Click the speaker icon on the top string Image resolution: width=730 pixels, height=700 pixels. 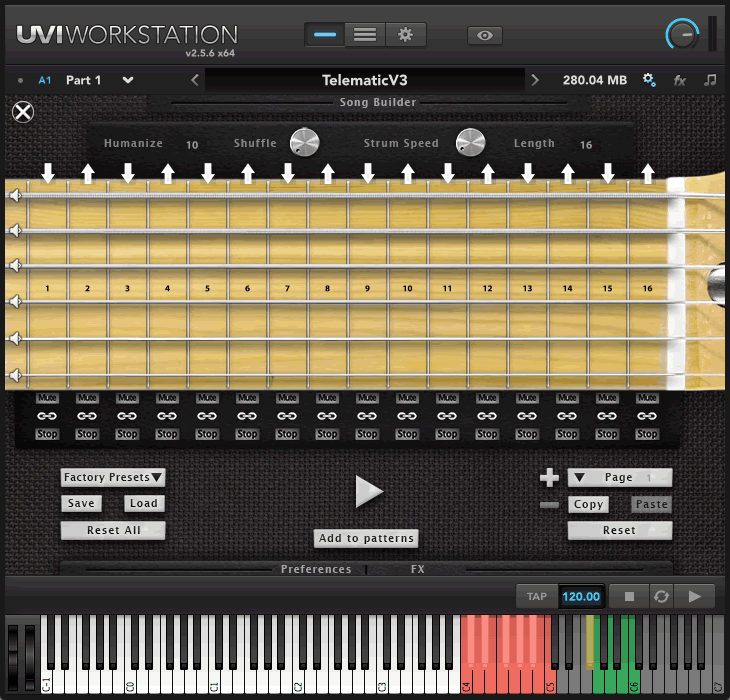tap(15, 196)
